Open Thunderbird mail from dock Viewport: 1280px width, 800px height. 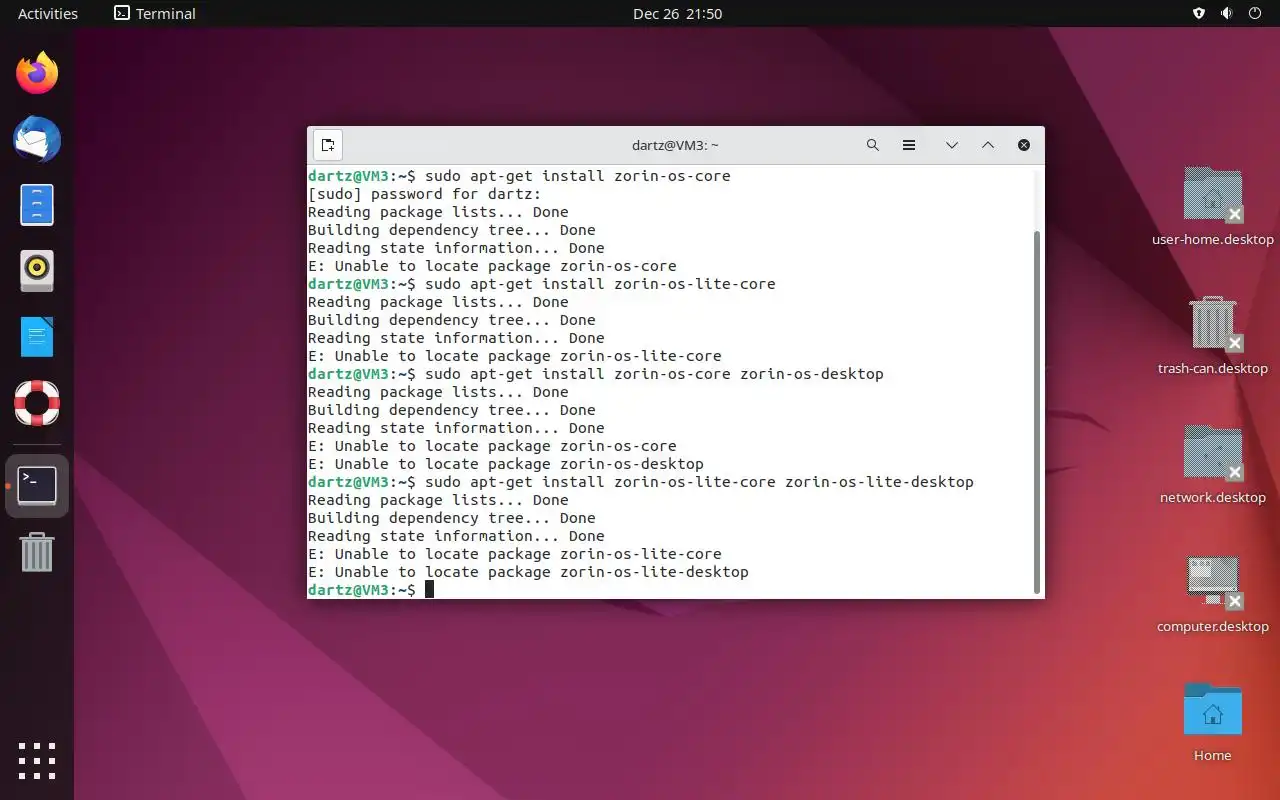pyautogui.click(x=37, y=139)
